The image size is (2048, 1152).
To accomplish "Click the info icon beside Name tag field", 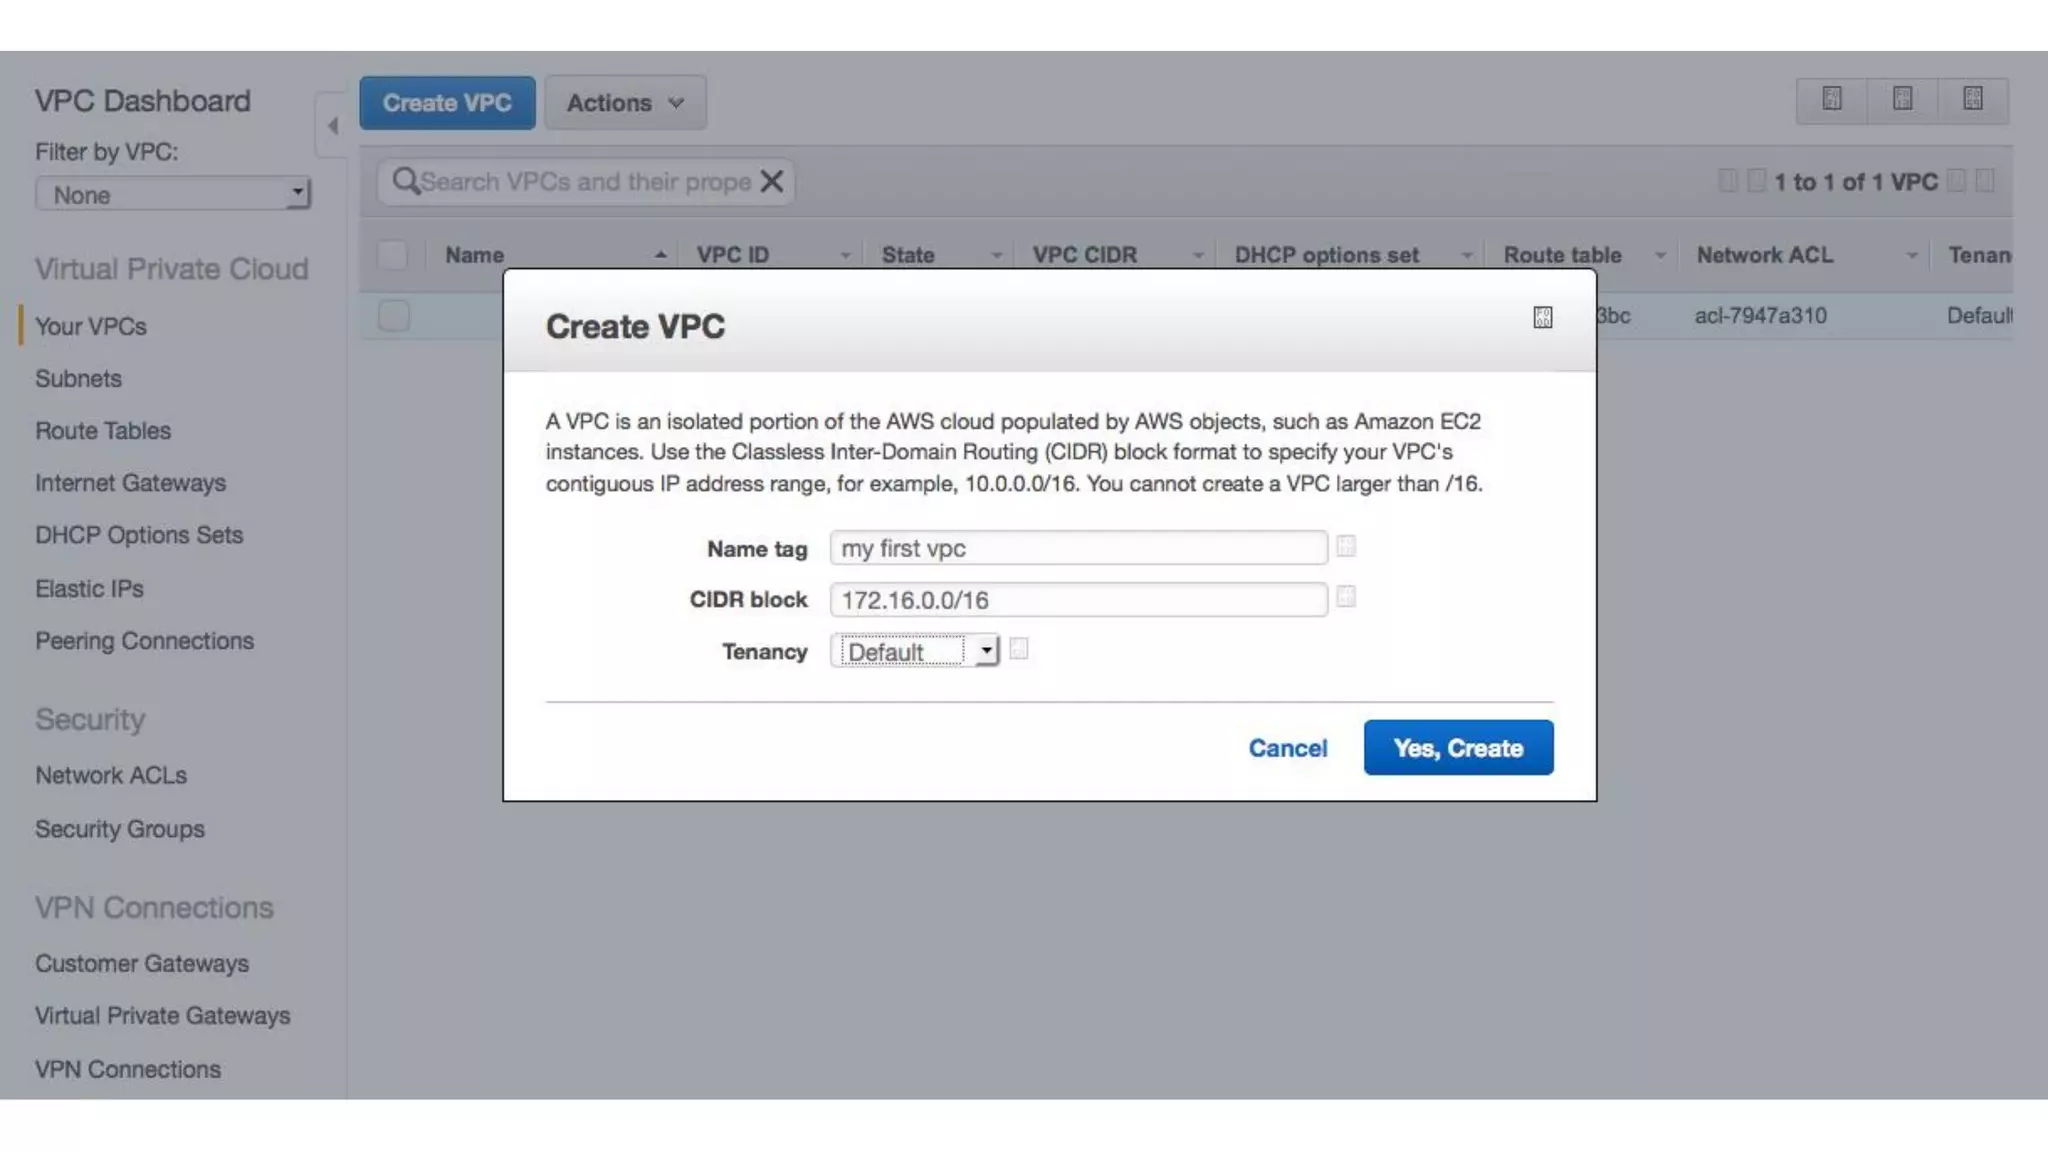I will 1346,546.
